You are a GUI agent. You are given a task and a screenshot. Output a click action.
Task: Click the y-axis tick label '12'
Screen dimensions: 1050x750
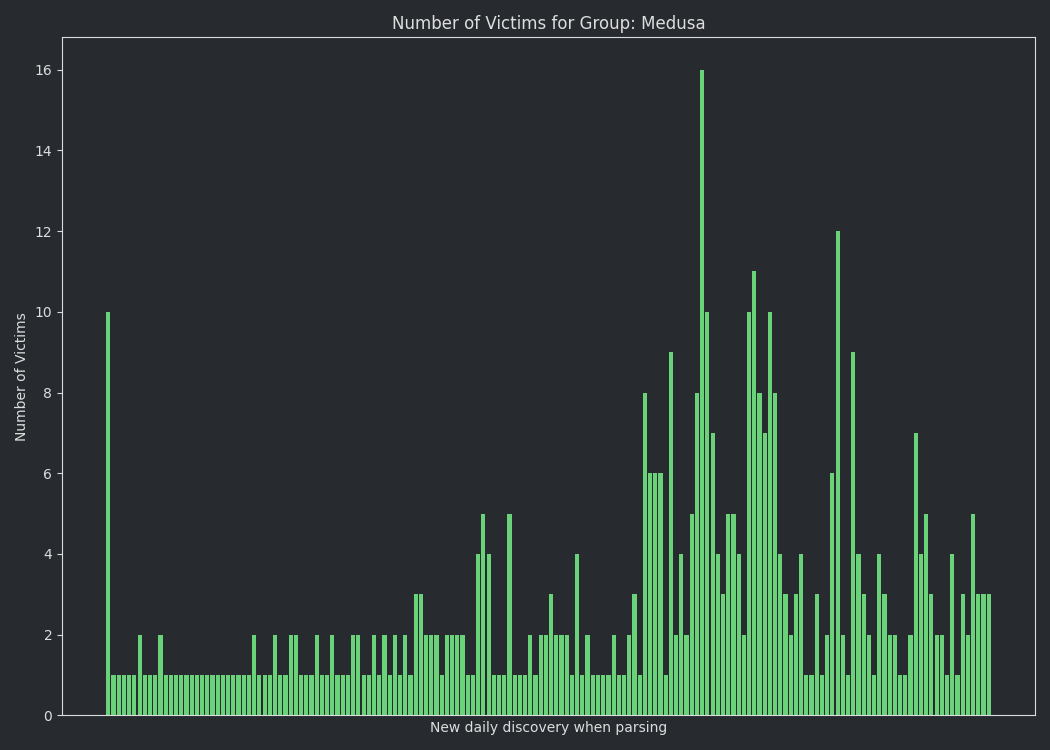point(44,232)
